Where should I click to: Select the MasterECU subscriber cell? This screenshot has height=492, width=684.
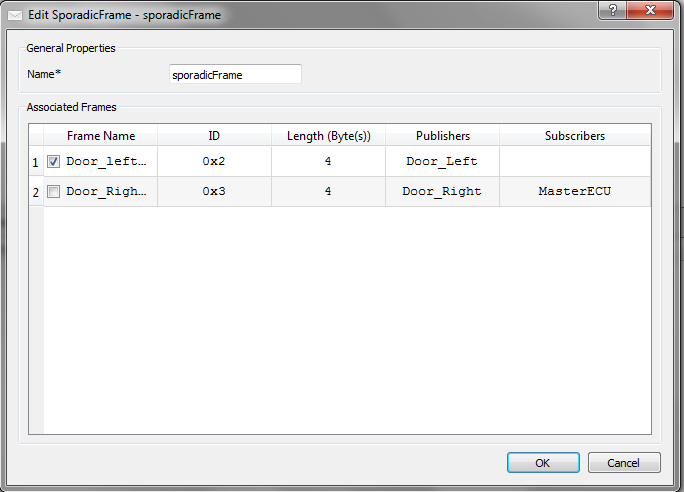575,191
